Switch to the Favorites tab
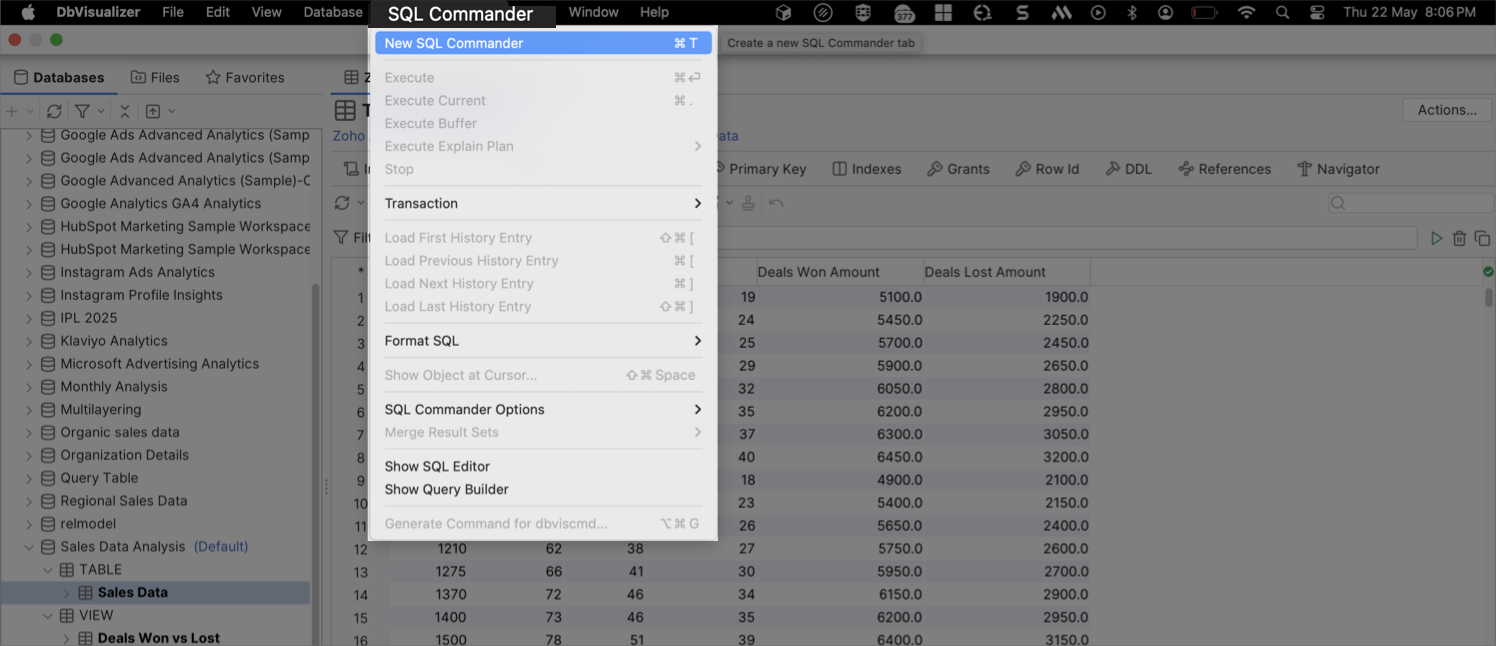This screenshot has width=1496, height=646. pos(245,77)
